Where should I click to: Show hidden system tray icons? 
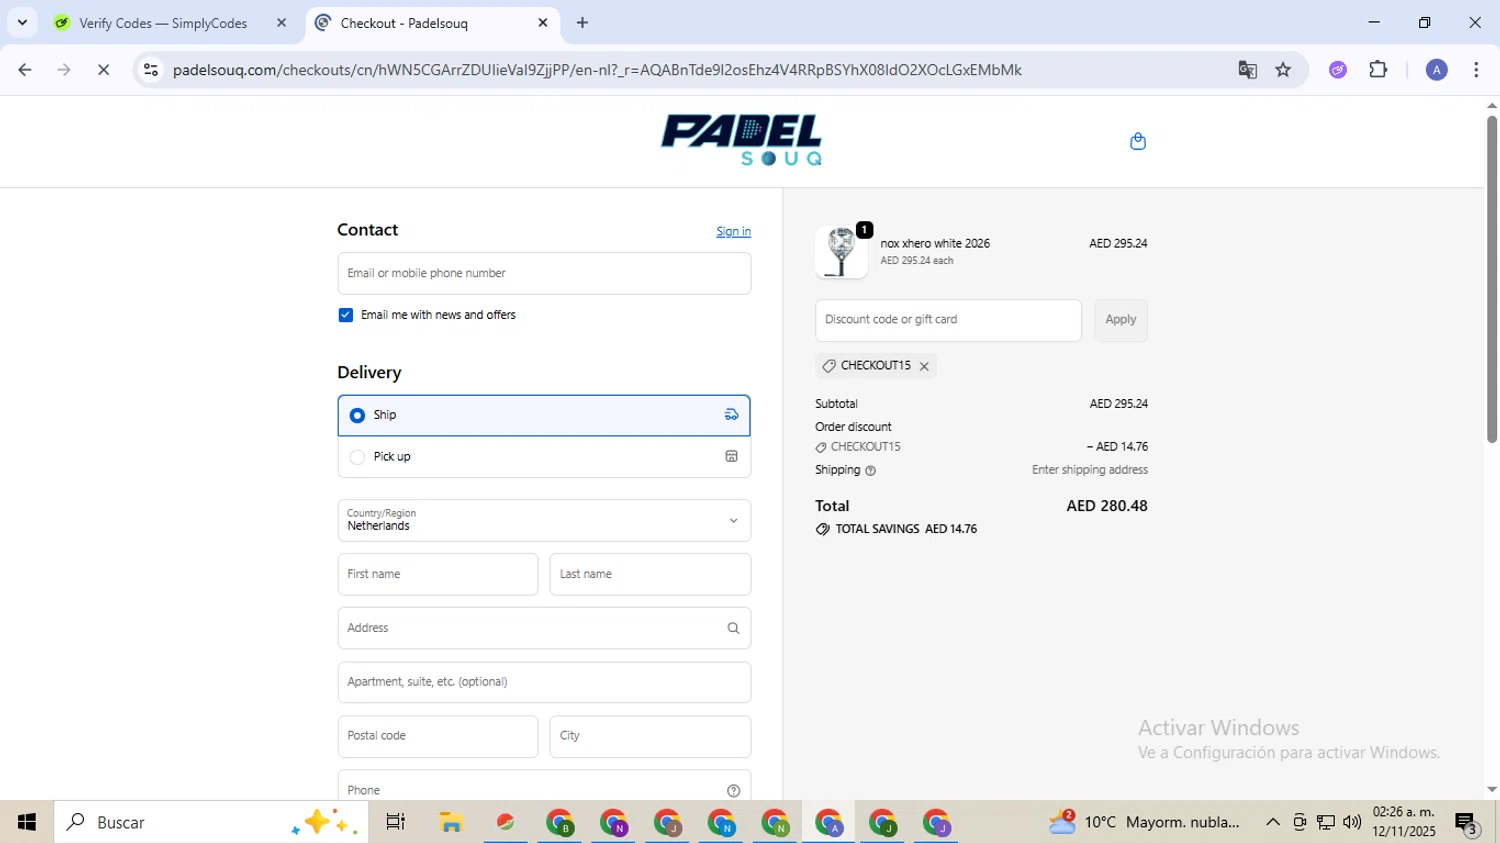pyautogui.click(x=1272, y=822)
